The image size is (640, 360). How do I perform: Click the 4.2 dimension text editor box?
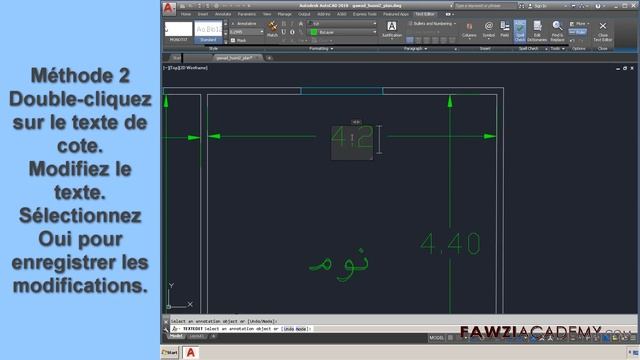352,142
